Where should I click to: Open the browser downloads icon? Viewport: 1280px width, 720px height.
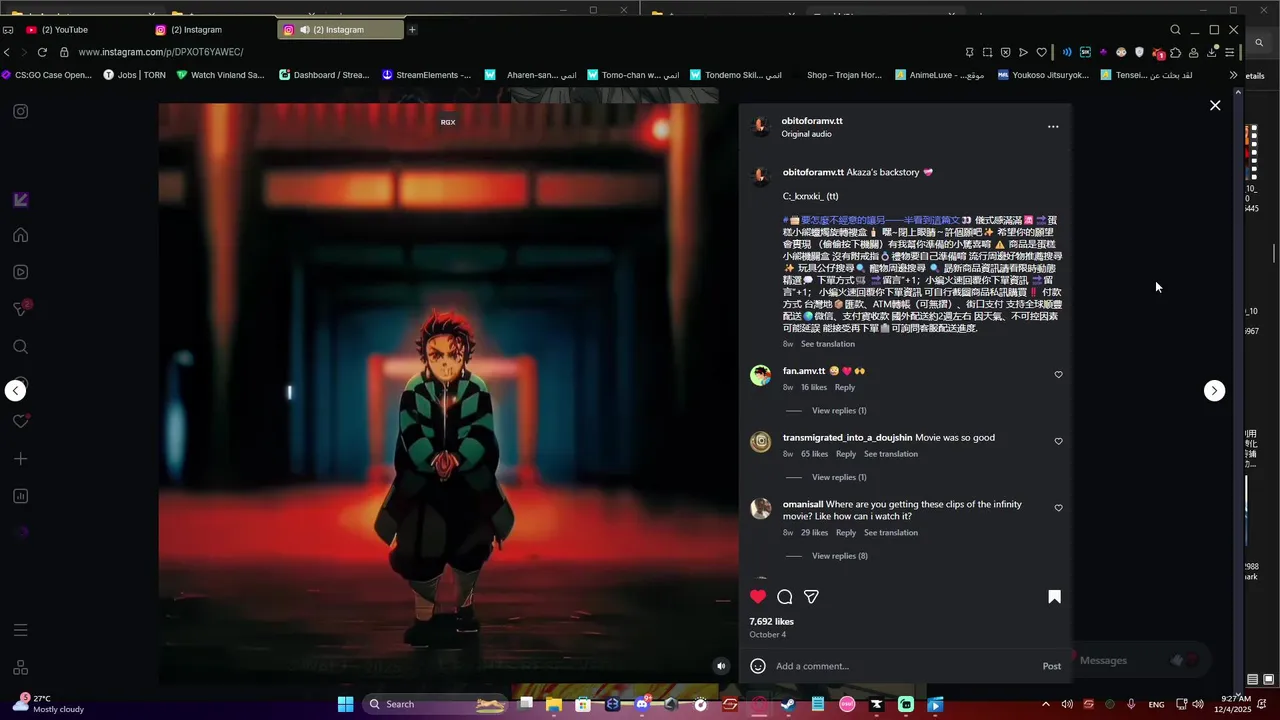(1212, 52)
